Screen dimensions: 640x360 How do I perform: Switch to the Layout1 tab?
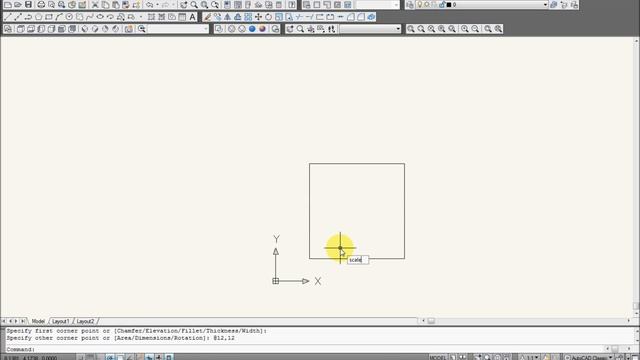(60, 322)
